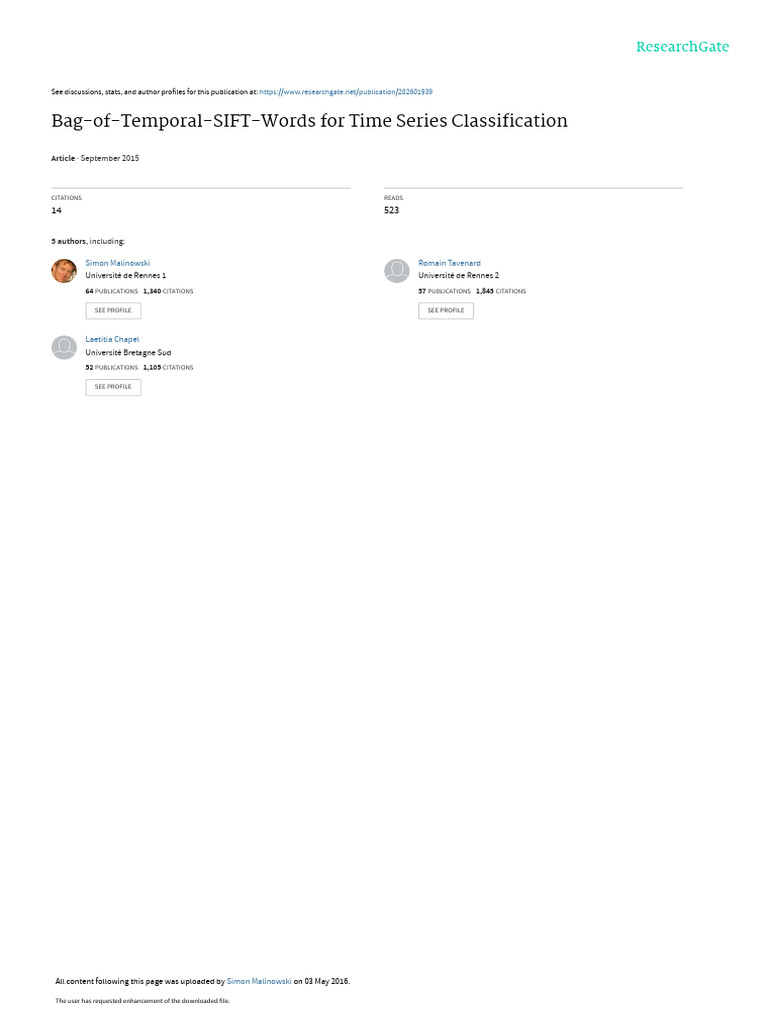This screenshot has height=1024, width=768.
Task: View profile of Laetitia Chapel
Action: (x=113, y=387)
